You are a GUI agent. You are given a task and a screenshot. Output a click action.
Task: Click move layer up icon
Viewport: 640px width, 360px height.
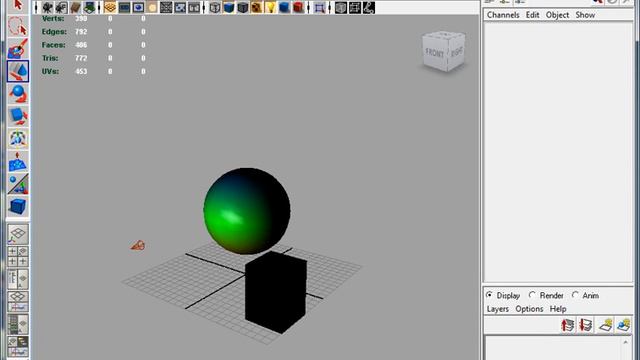568,325
